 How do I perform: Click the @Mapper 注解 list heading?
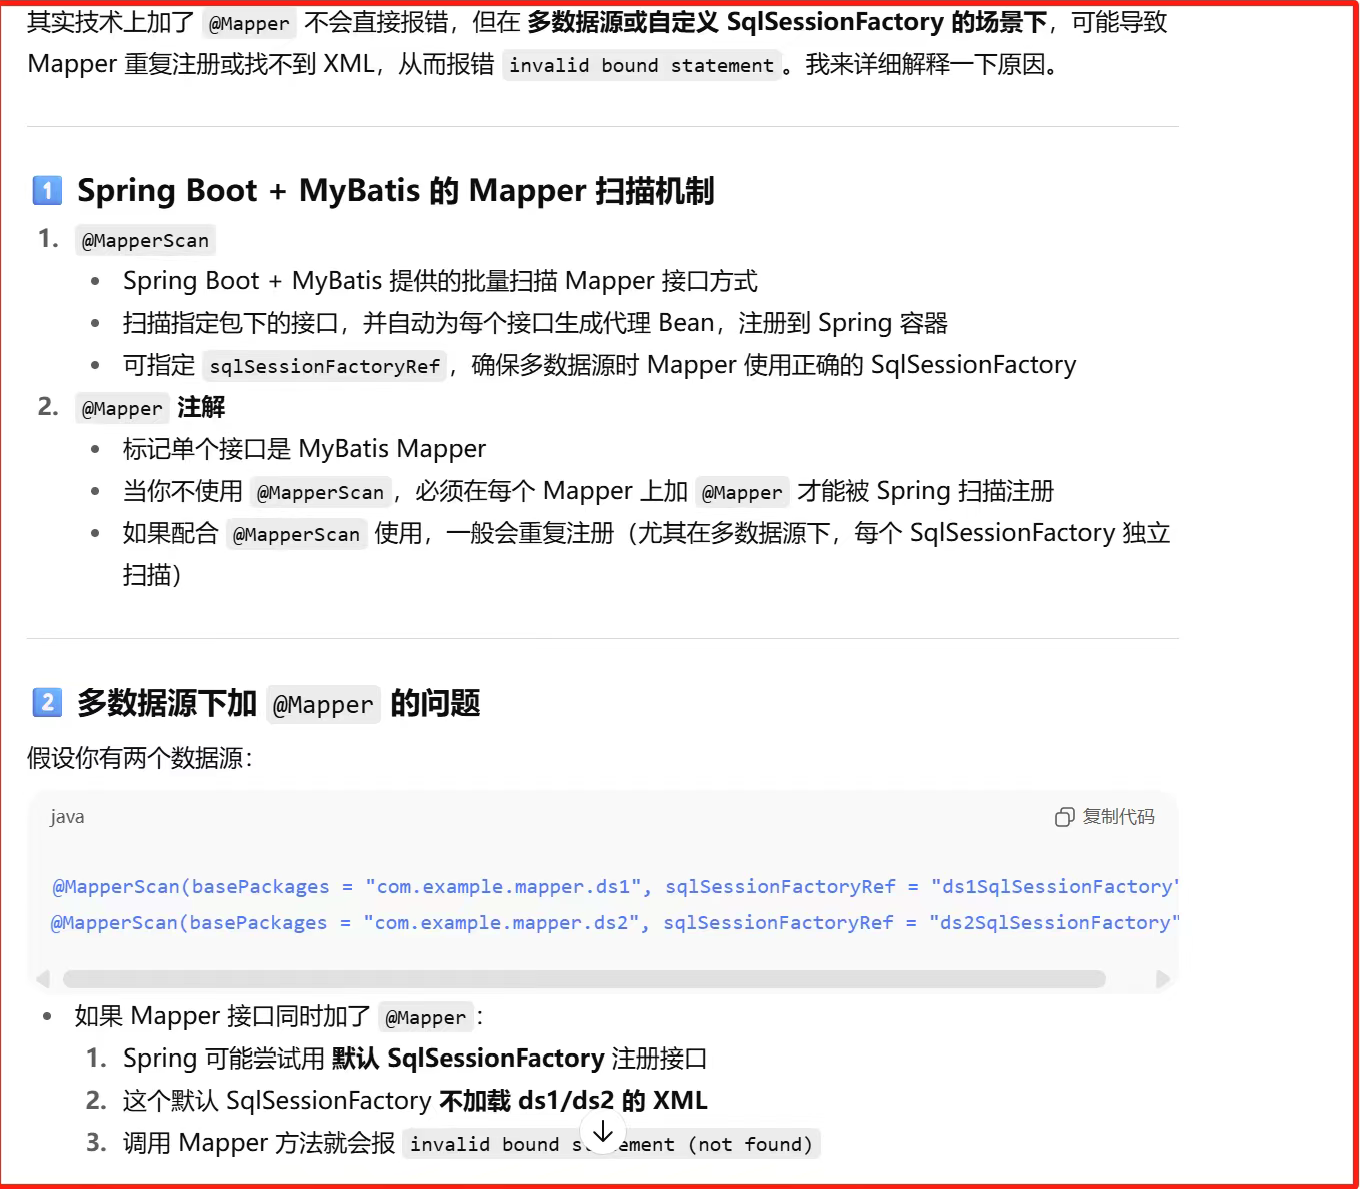click(150, 408)
